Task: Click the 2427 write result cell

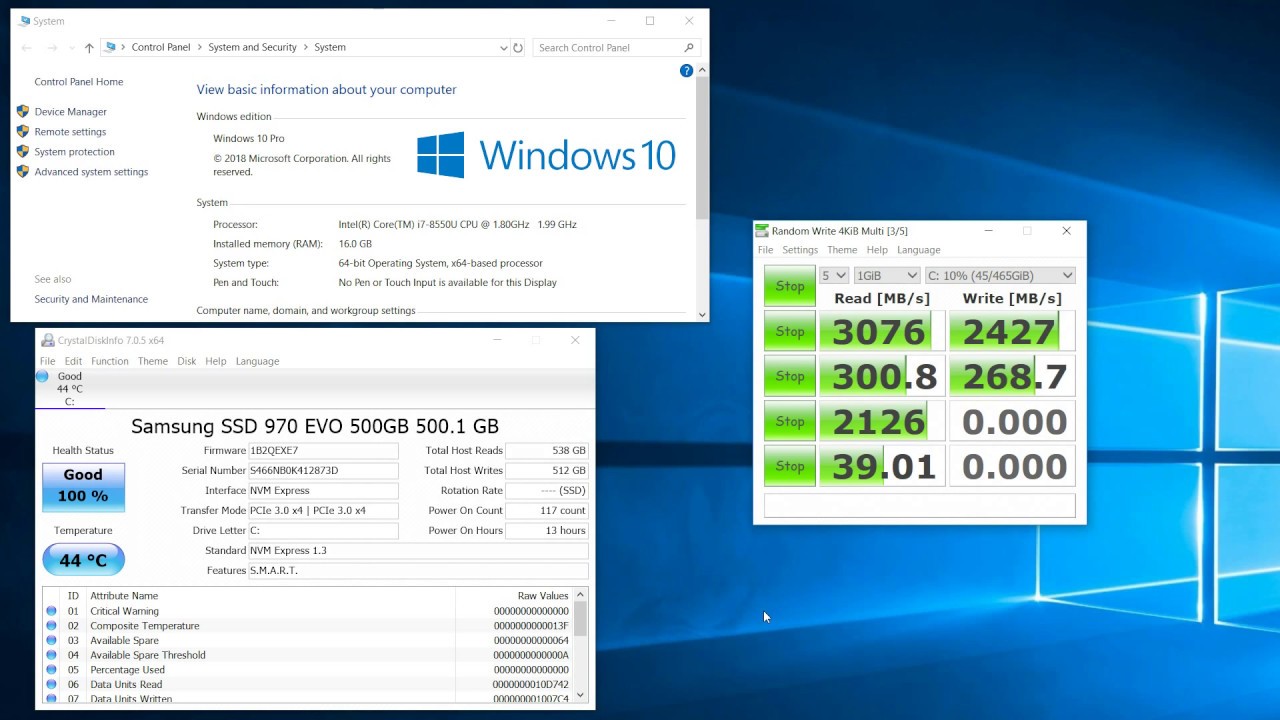Action: (x=1012, y=331)
